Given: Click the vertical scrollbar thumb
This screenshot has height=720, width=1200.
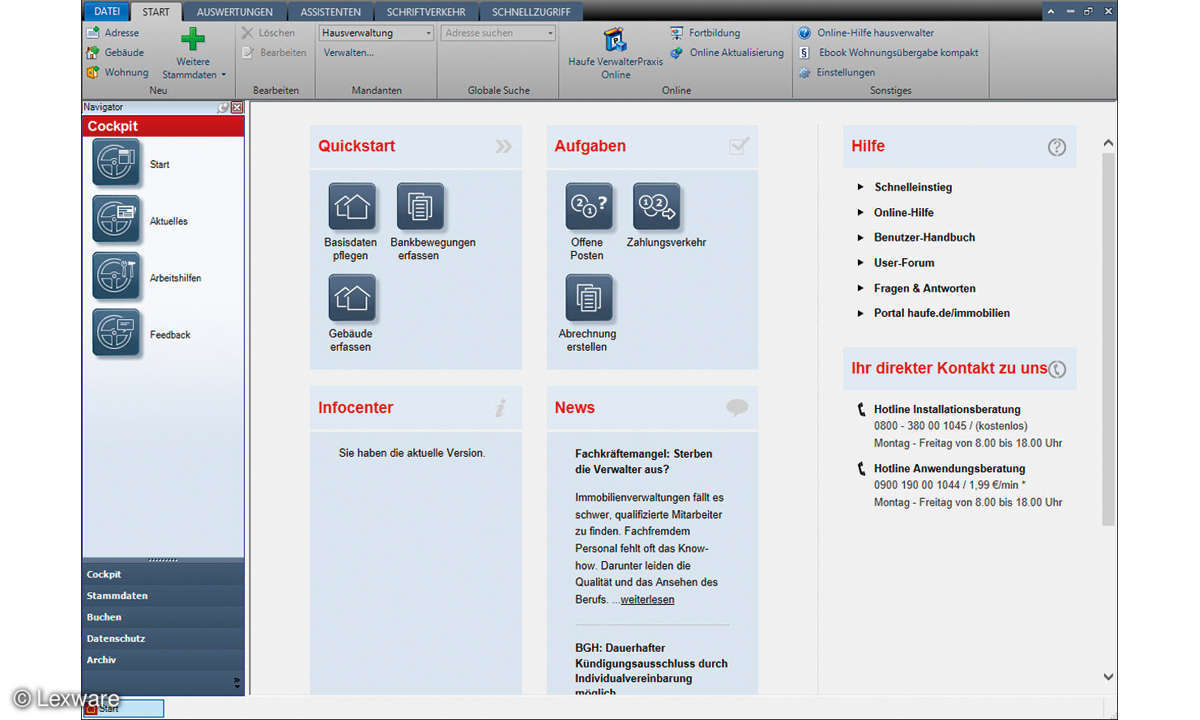Looking at the screenshot, I should (1108, 340).
